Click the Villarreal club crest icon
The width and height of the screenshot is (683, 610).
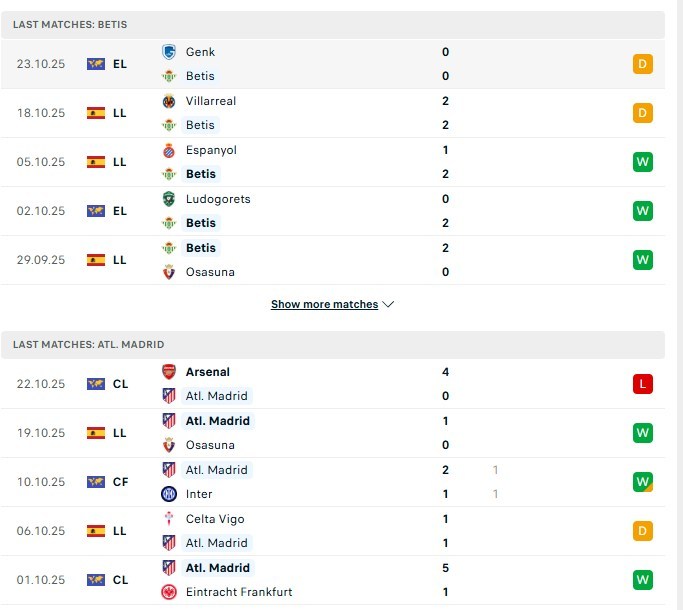coord(169,101)
